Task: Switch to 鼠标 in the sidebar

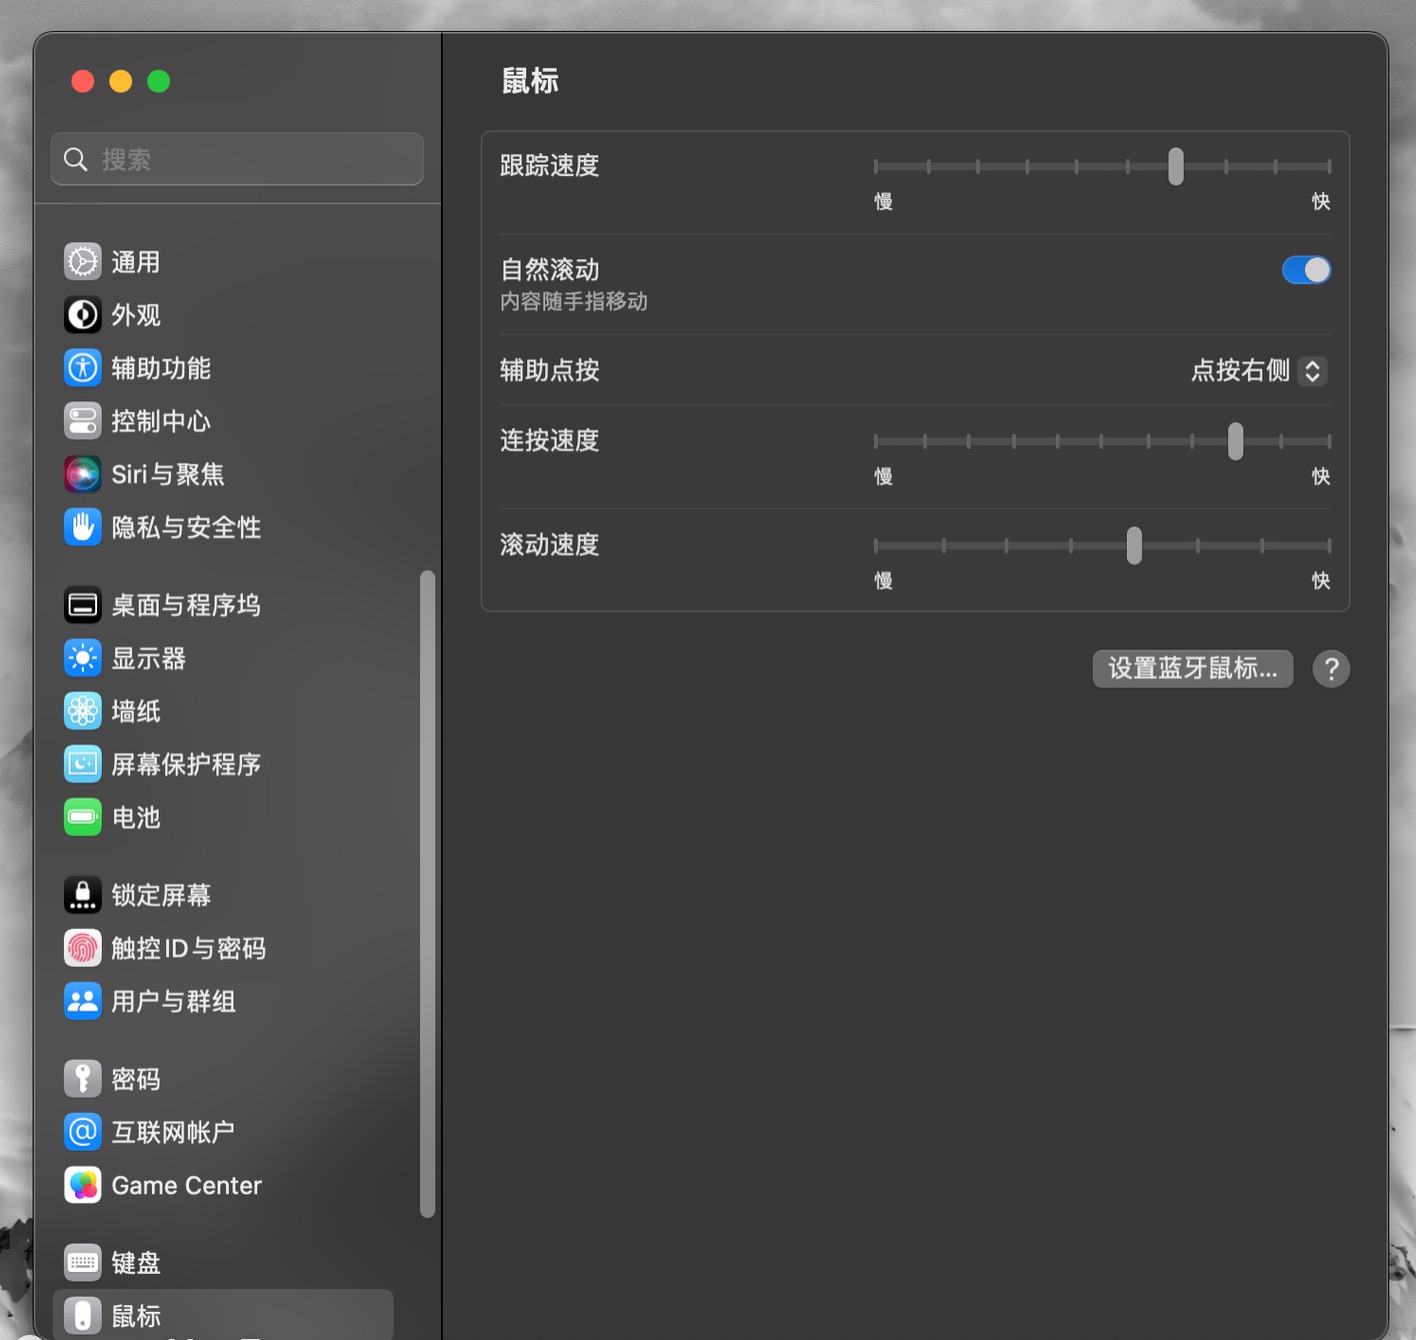Action: 137,1315
